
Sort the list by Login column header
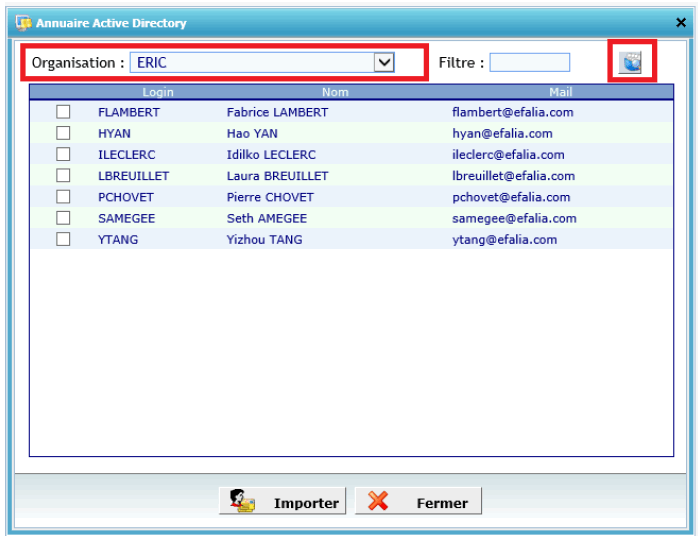click(157, 92)
